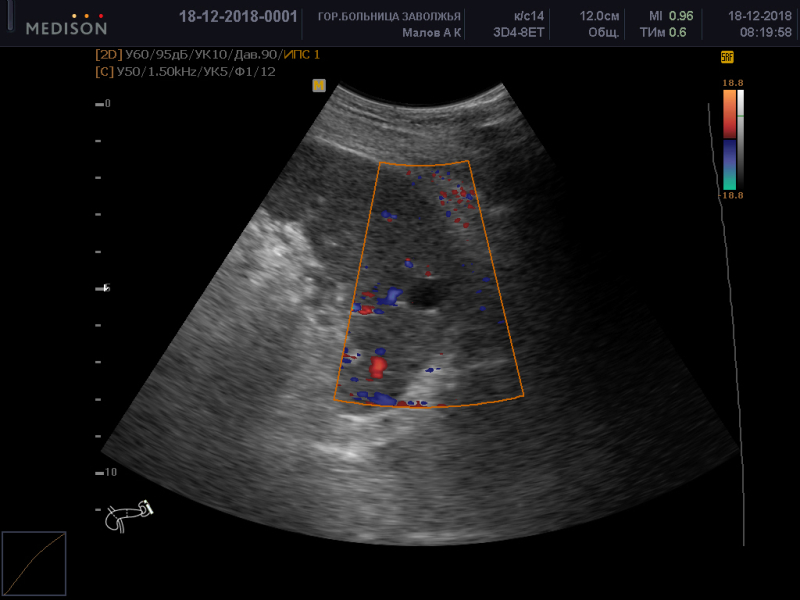Click the ИПС 1 setting
Viewport: 800px width, 600px height.
coord(302,55)
